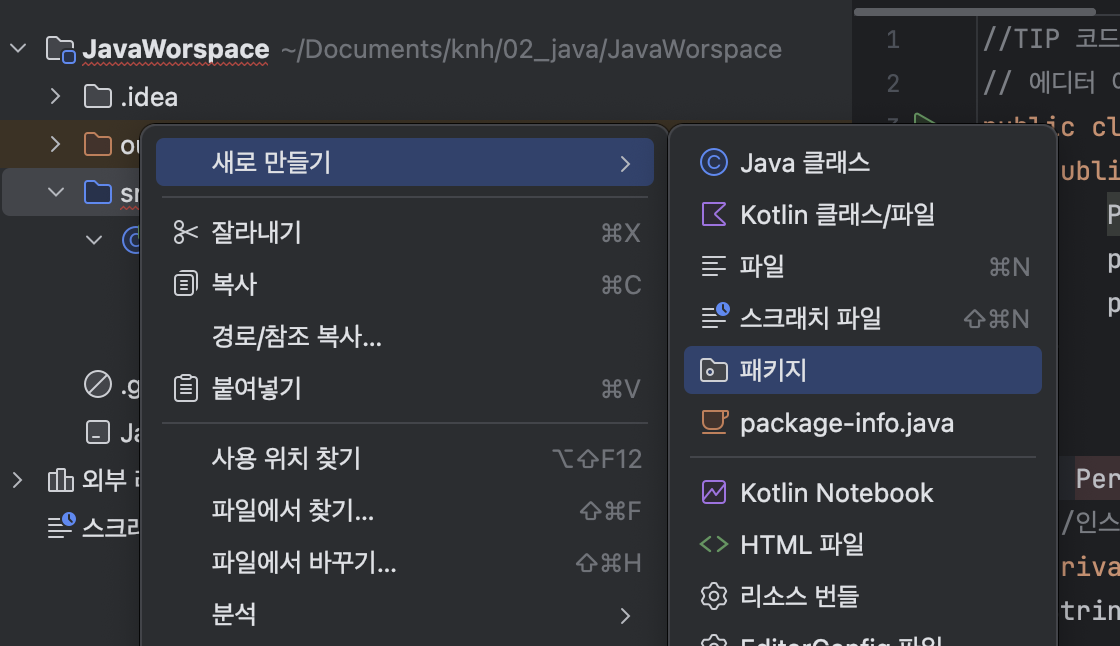Viewport: 1120px width, 646px height.
Task: Click the //TIP comment on line 1
Action: (x=1051, y=39)
